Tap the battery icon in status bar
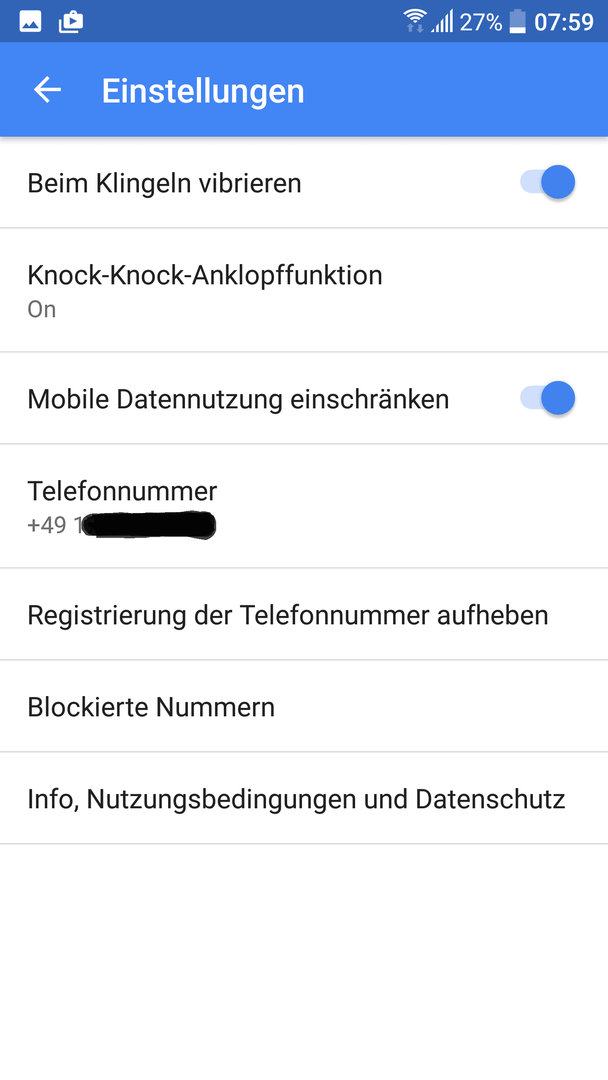This screenshot has width=608, height=1080. click(517, 22)
